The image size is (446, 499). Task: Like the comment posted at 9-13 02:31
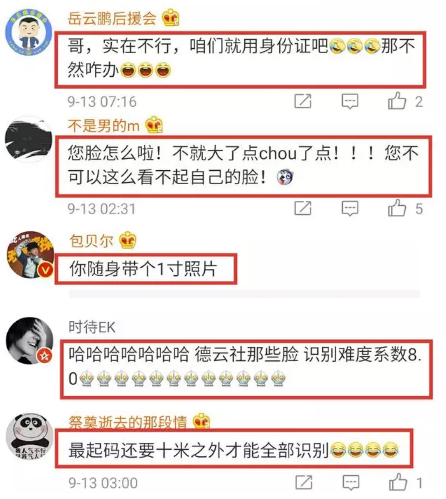pyautogui.click(x=397, y=208)
